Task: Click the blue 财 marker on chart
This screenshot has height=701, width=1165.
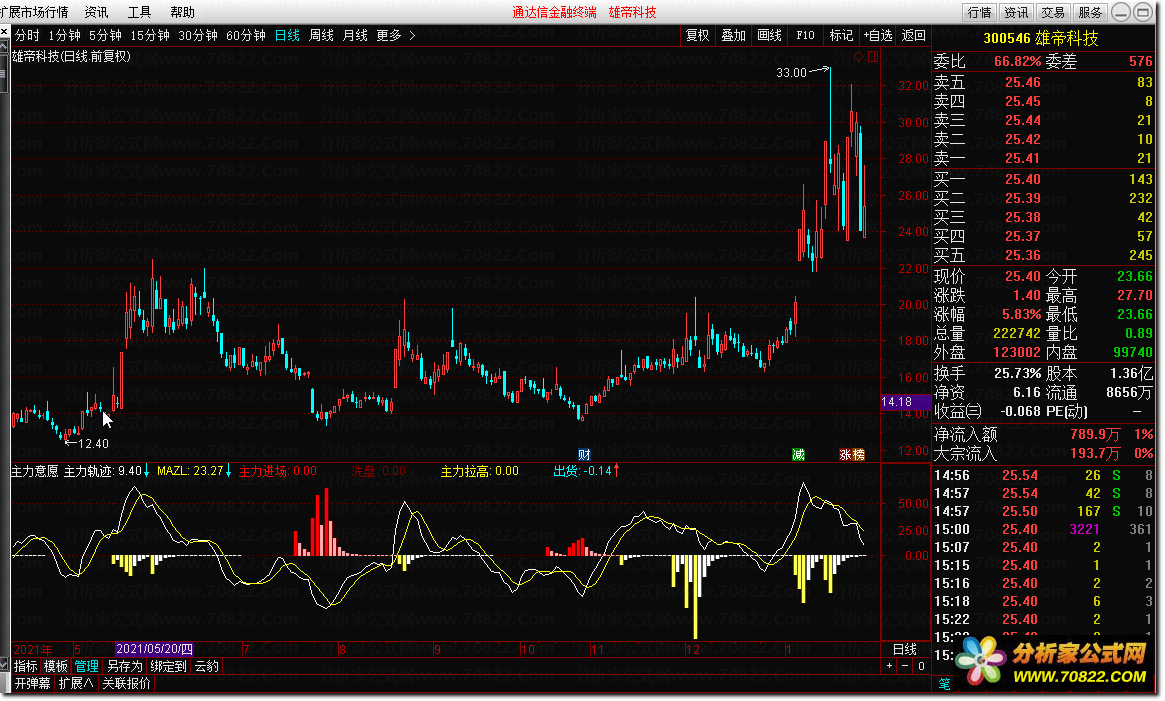Action: [584, 454]
